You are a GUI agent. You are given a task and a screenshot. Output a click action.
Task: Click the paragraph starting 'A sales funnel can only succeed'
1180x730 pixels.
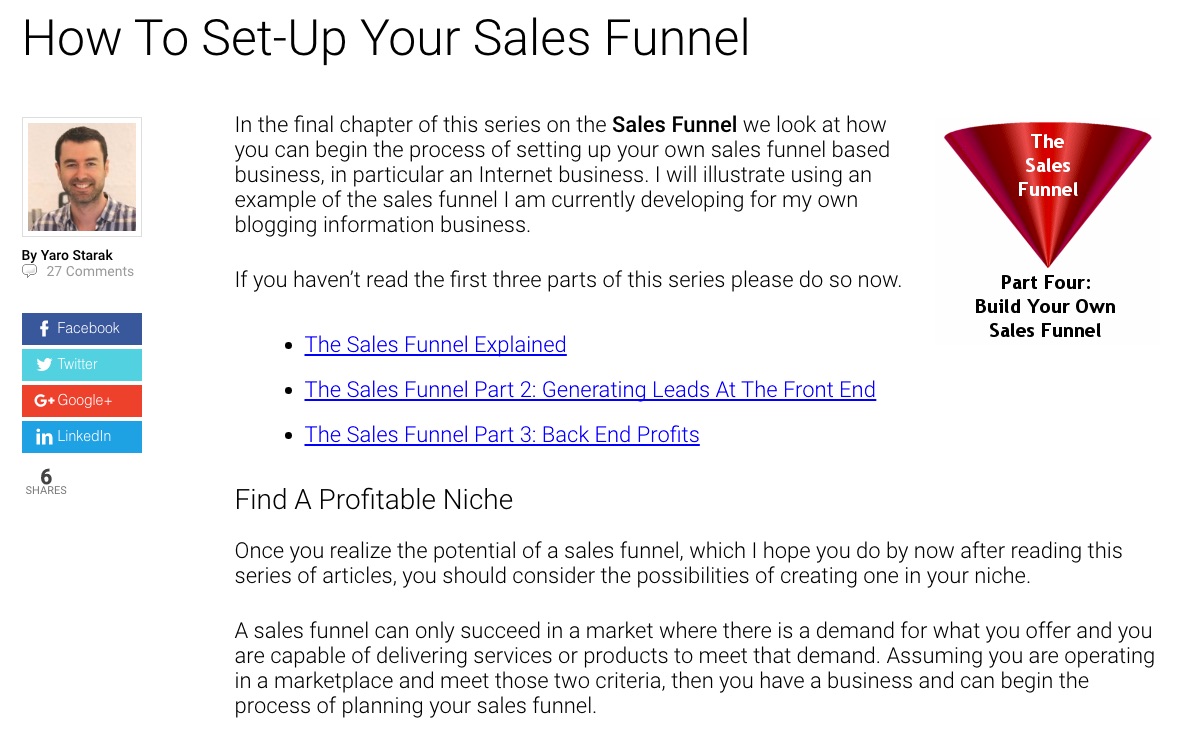tap(694, 668)
